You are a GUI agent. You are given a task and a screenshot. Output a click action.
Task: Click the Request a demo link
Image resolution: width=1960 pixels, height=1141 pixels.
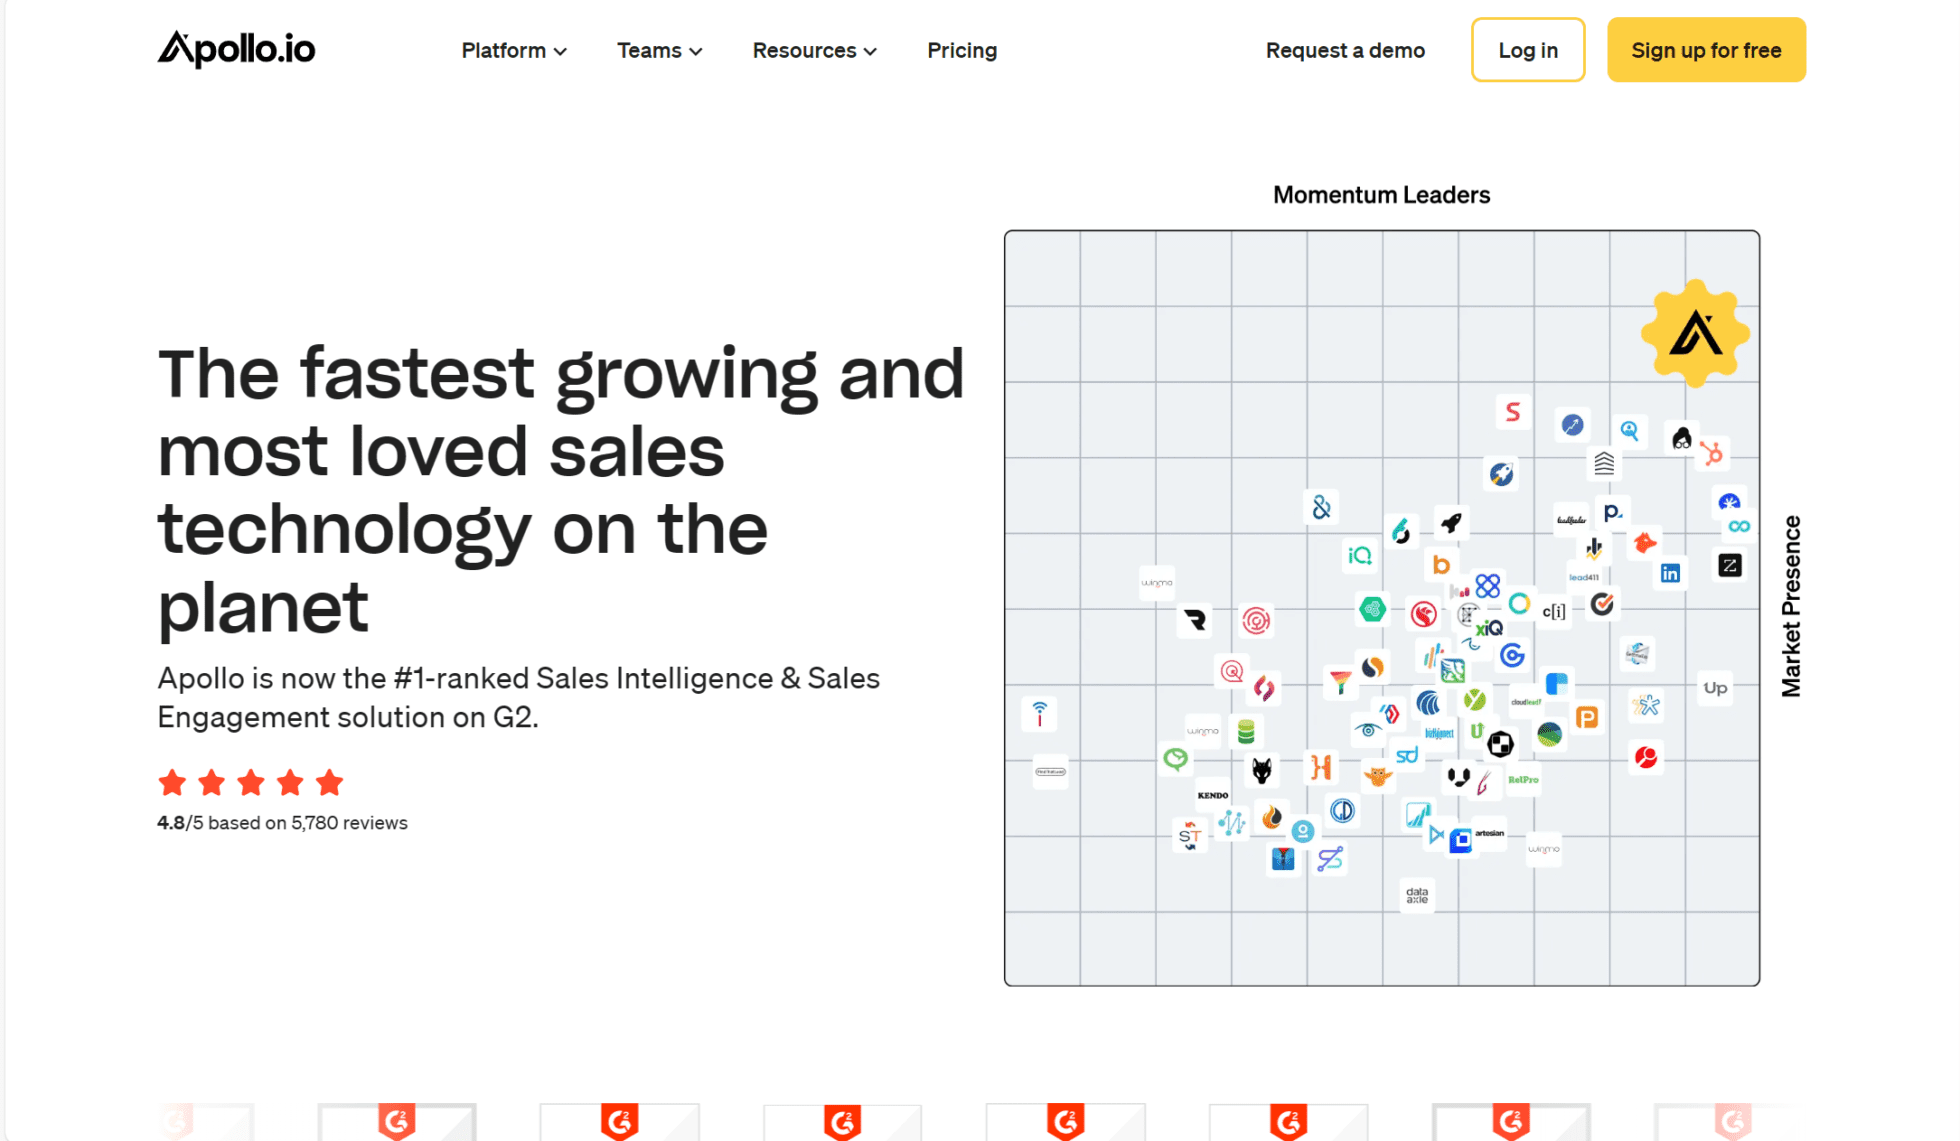pos(1343,50)
